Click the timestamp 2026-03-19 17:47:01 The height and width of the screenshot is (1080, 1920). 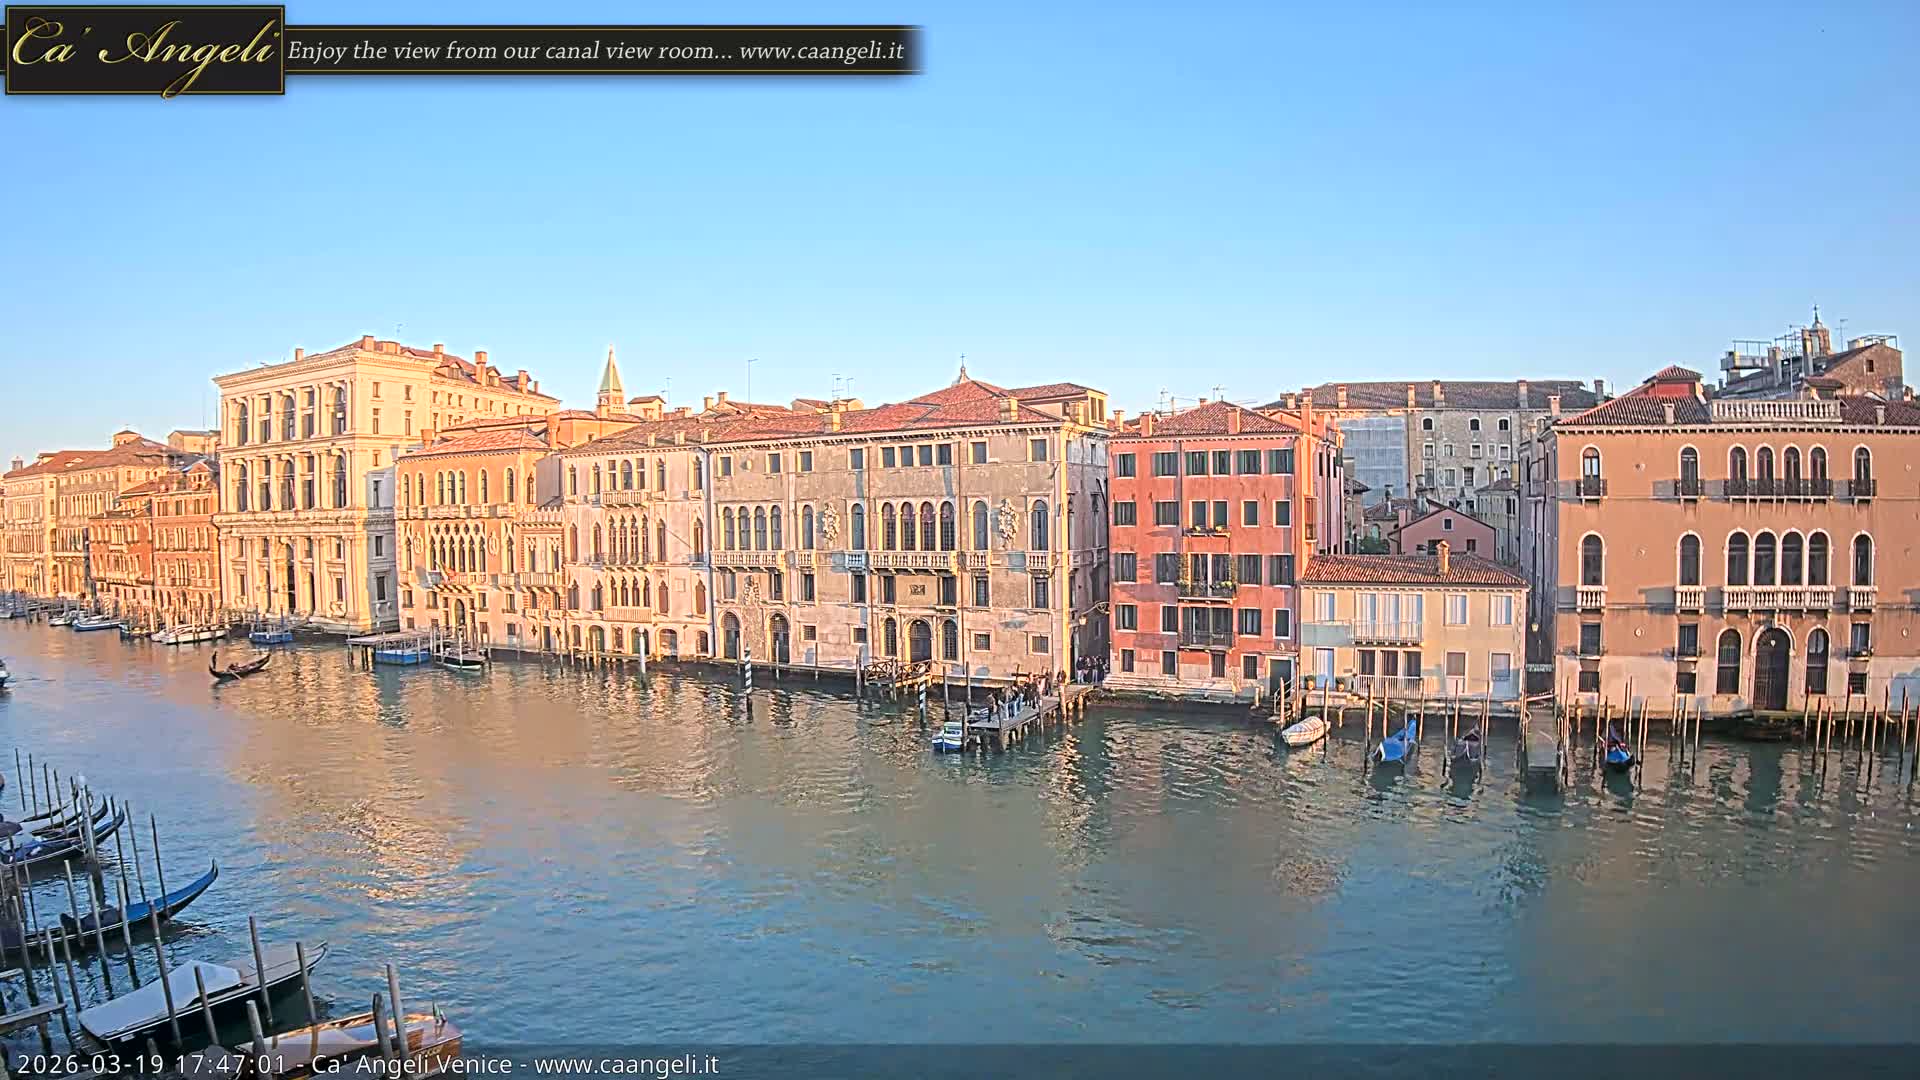pyautogui.click(x=152, y=1064)
